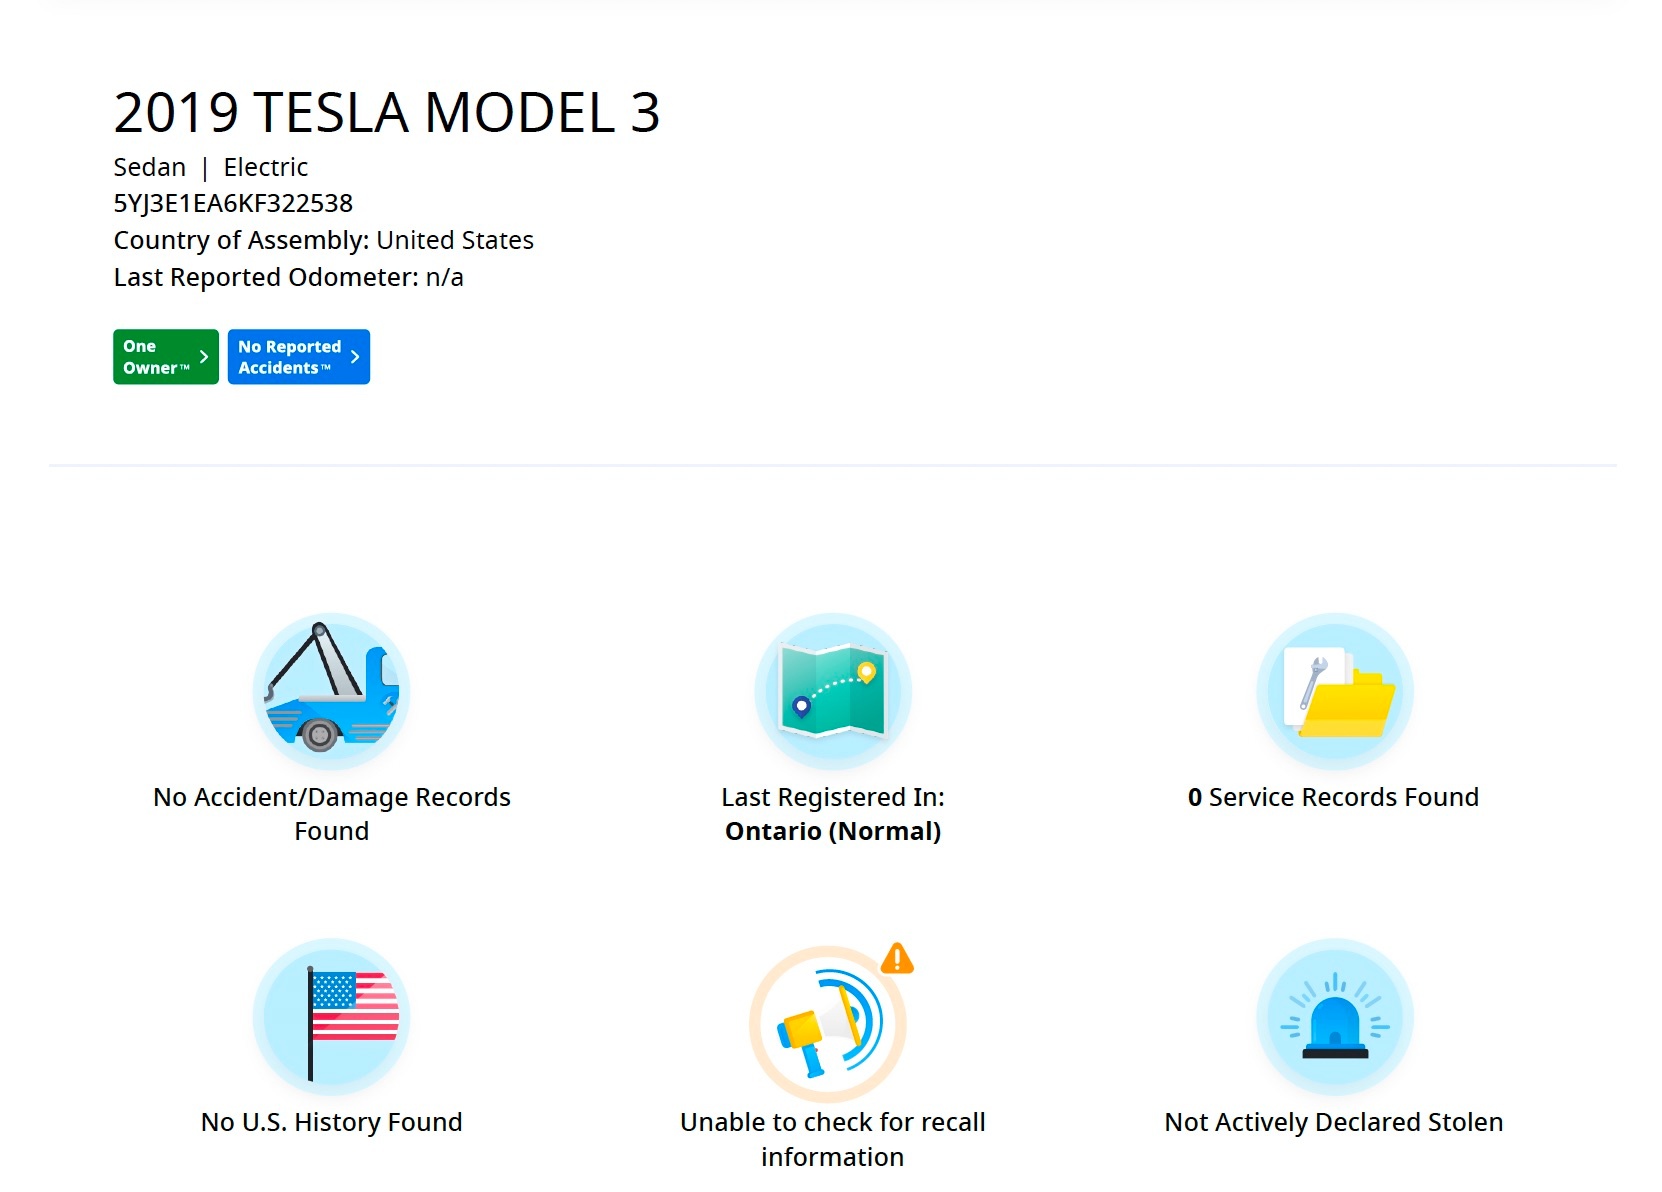Screen dimensions: 1662x1192
Task: Click the blue siren stolen-status icon
Action: click(1335, 1016)
